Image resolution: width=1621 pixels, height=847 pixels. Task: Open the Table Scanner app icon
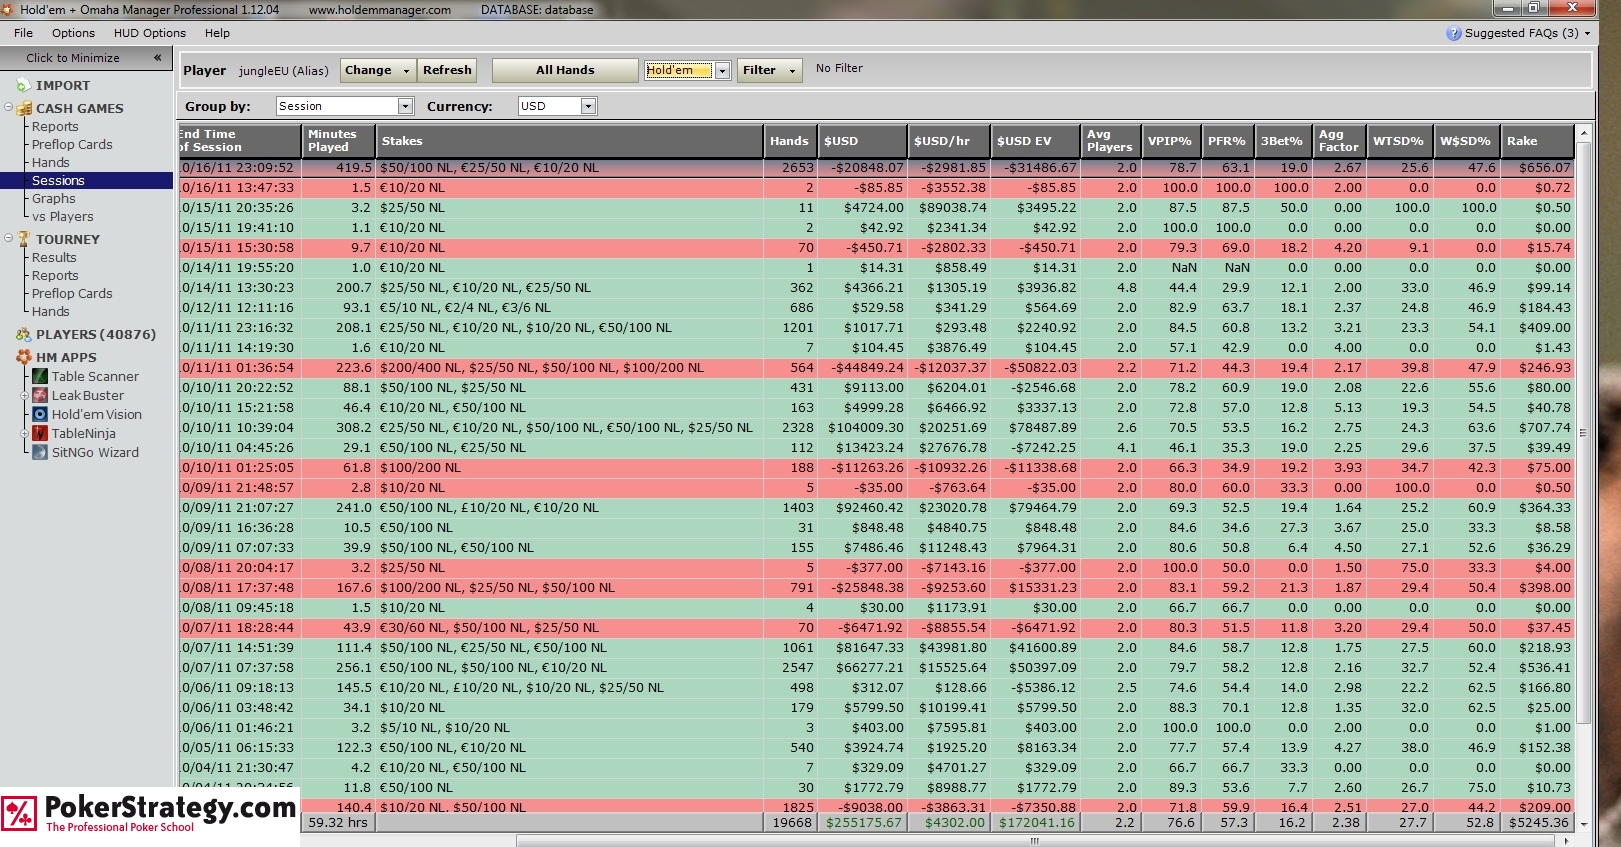(x=40, y=376)
